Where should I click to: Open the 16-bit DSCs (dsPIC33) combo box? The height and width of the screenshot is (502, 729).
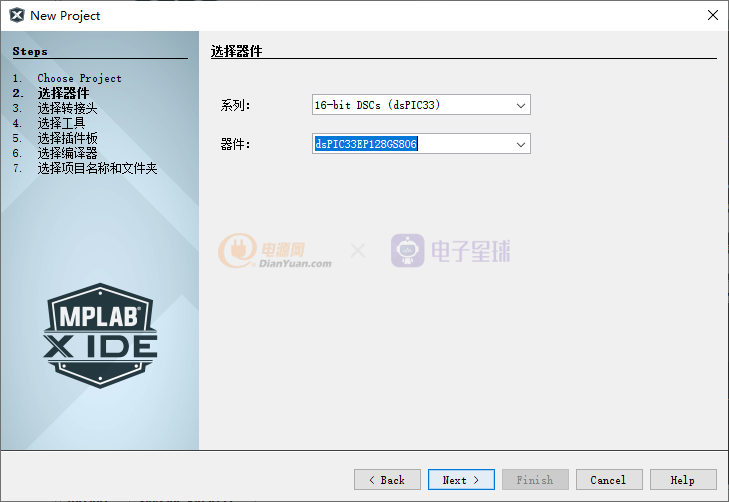[x=411, y=105]
